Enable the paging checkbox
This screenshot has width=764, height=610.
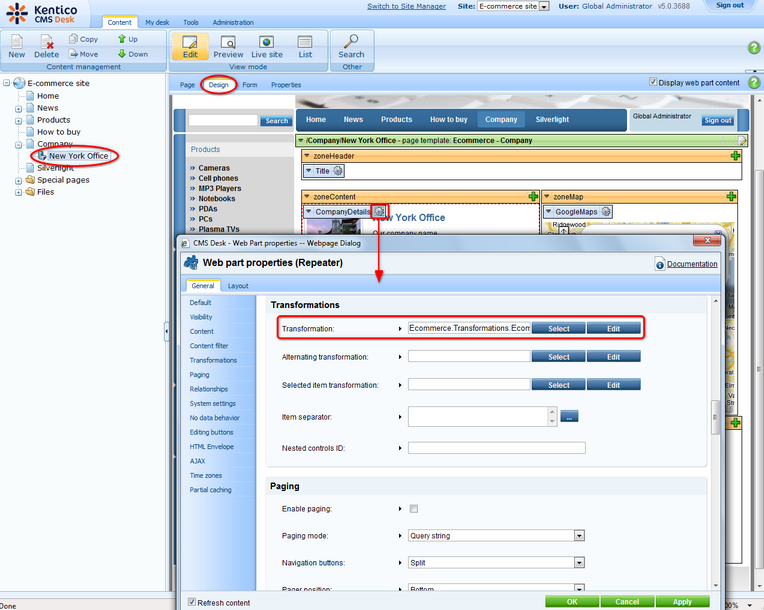pyautogui.click(x=414, y=509)
